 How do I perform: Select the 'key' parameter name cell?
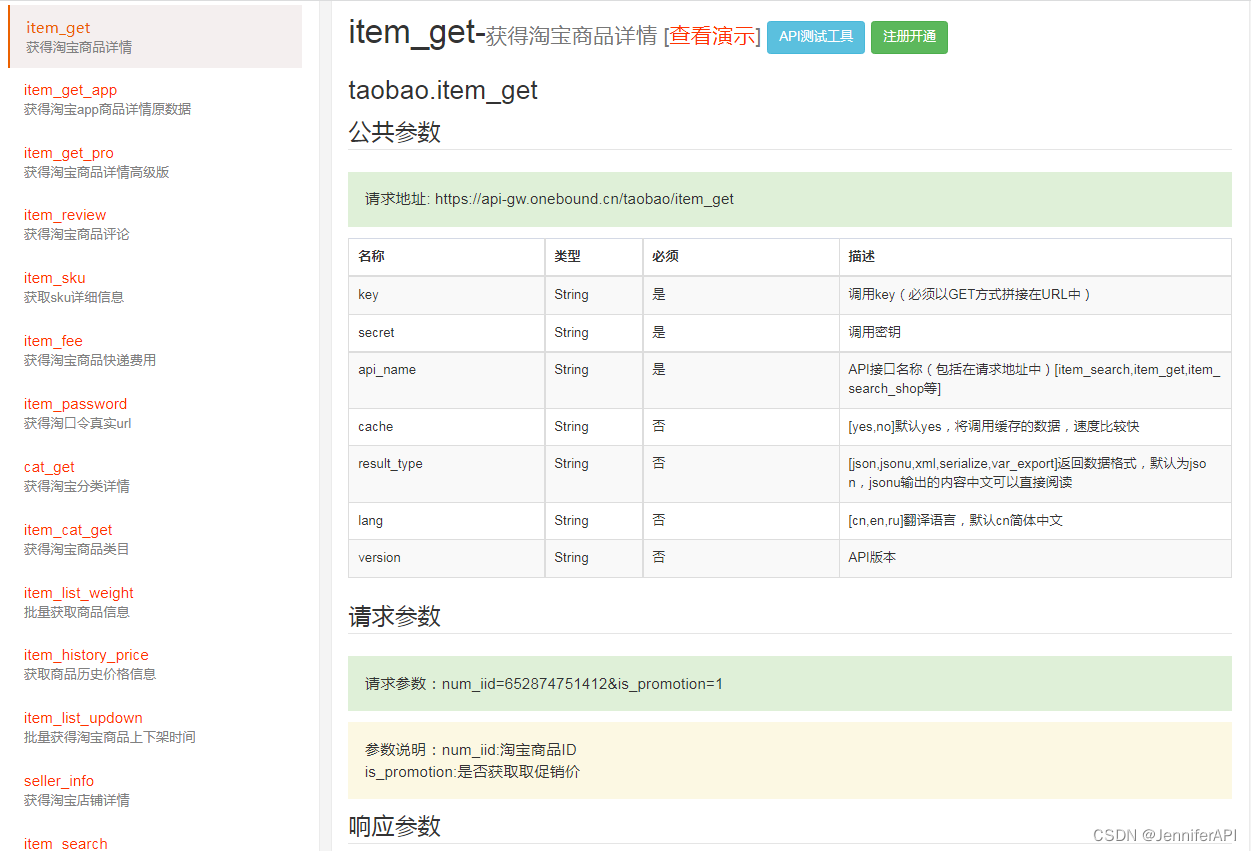point(446,295)
